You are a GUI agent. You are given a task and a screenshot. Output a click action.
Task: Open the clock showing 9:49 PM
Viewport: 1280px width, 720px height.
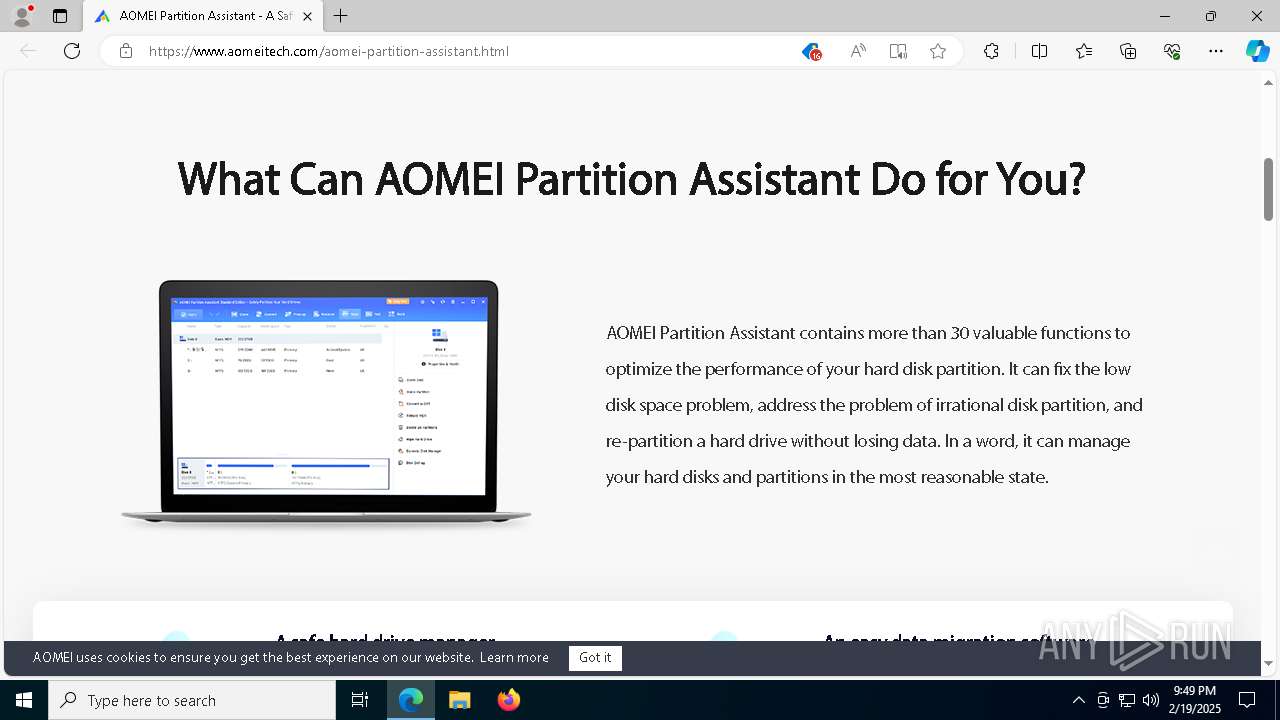pos(1195,700)
